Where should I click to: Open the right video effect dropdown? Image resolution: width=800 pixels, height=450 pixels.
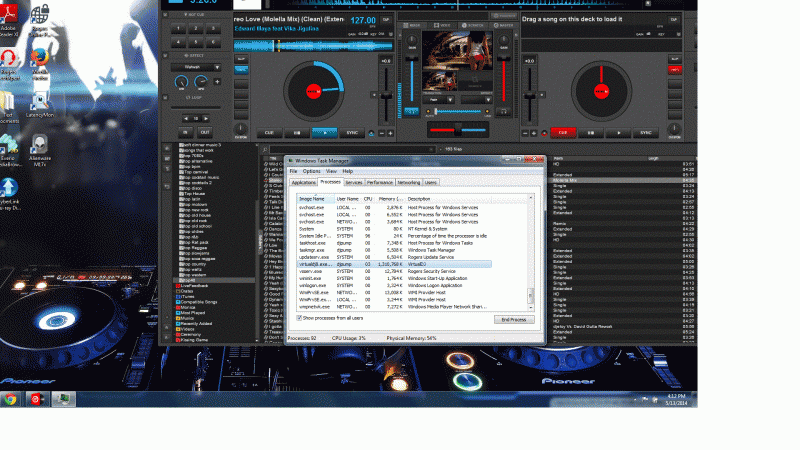coord(477,100)
